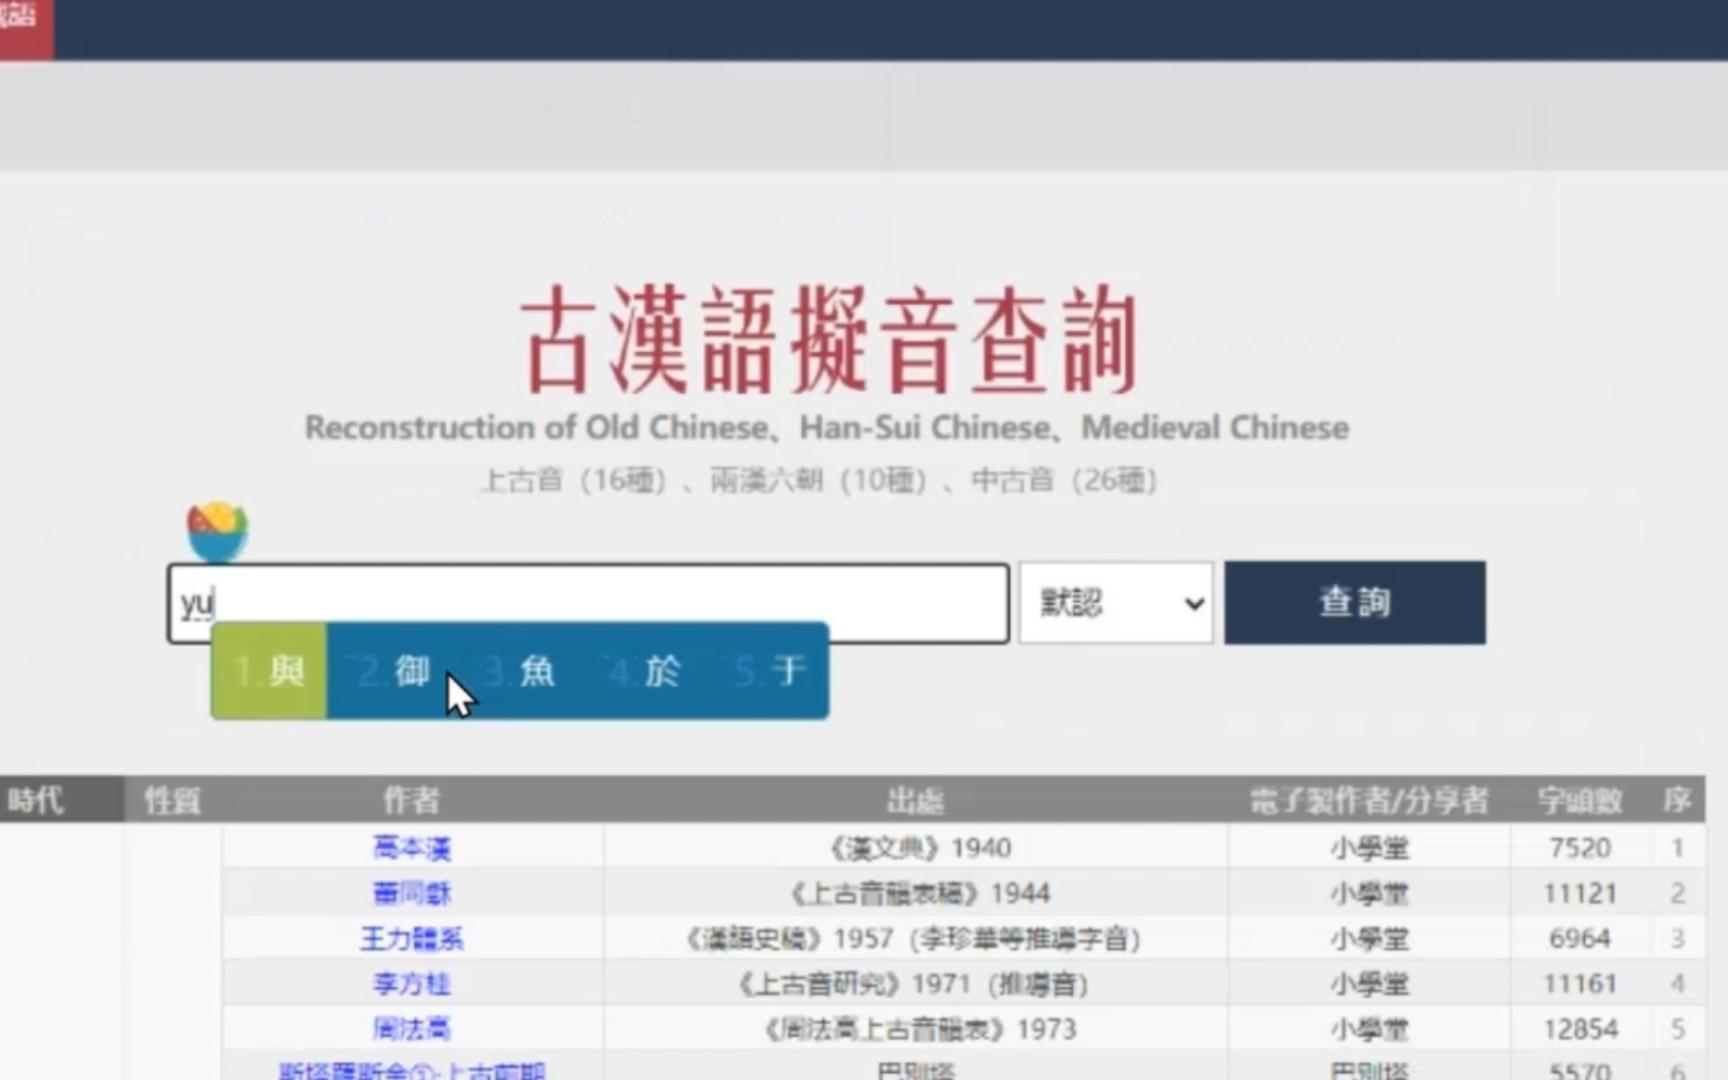1728x1080 pixels.
Task: Click the count cell 11161
Action: pyautogui.click(x=1580, y=984)
